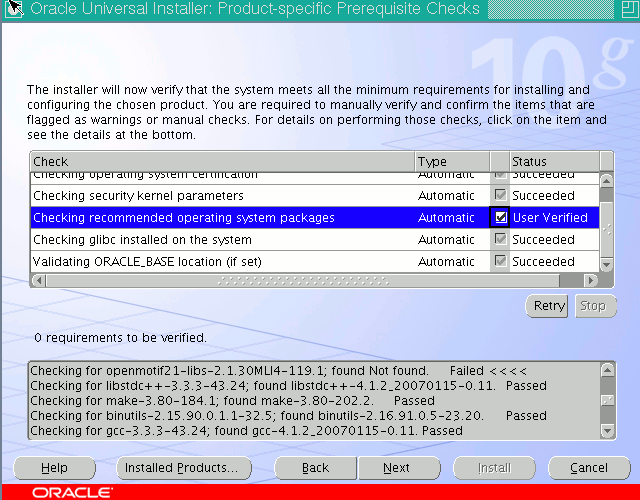
Task: Click the maximize icon in title bar
Action: (x=629, y=9)
